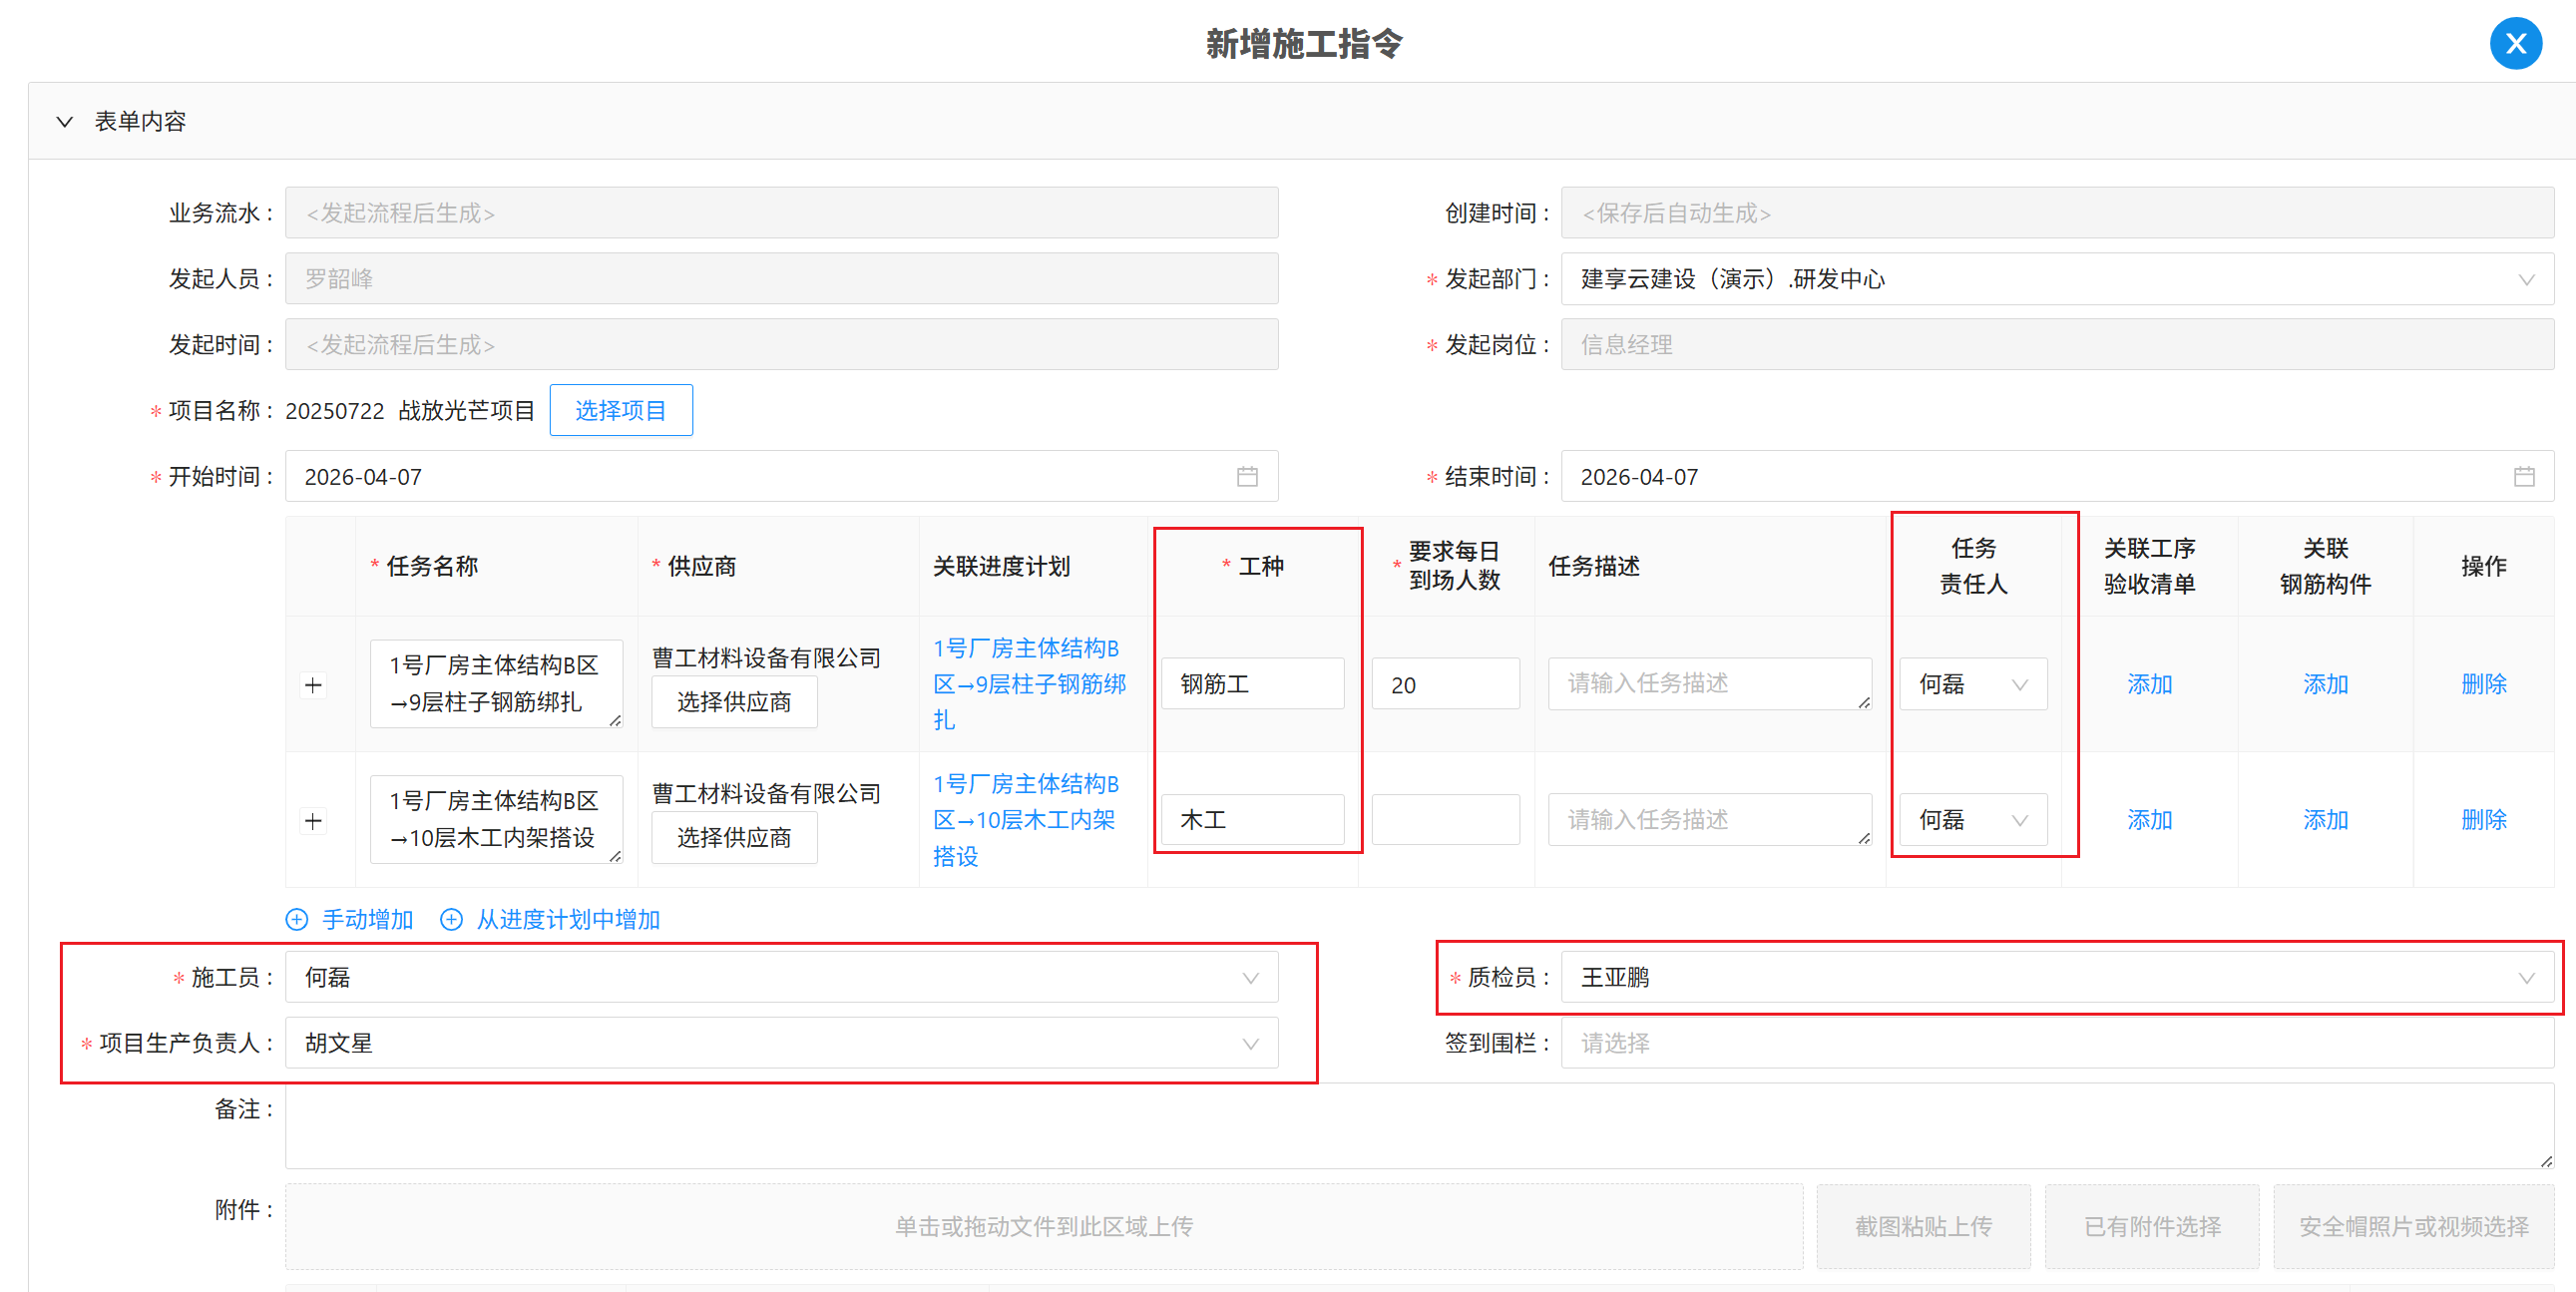
Task: Open 项目生产负责人 dropdown showing 胡文星
Action: pos(780,1043)
